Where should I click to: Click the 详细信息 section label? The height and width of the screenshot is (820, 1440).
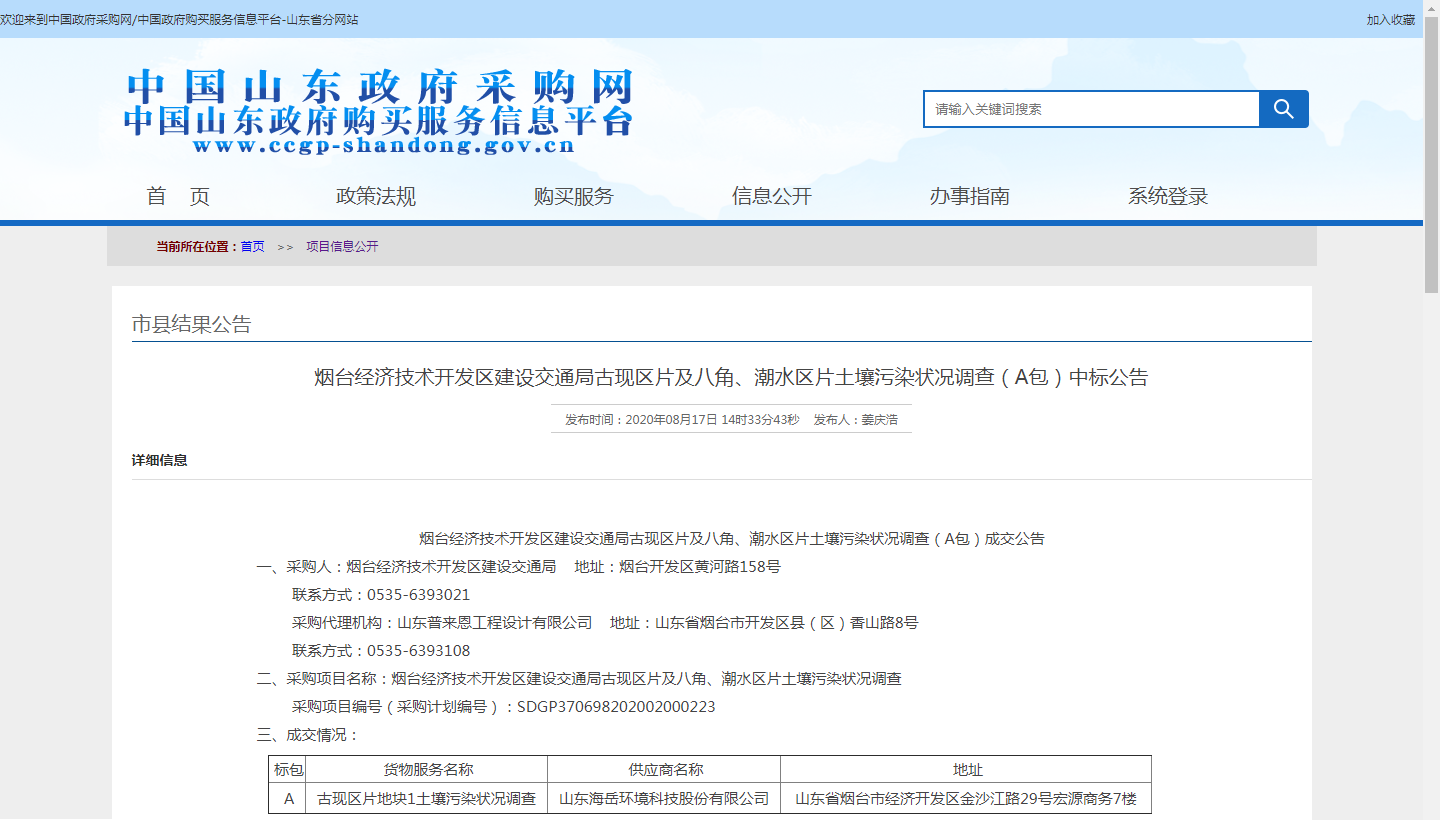click(160, 461)
